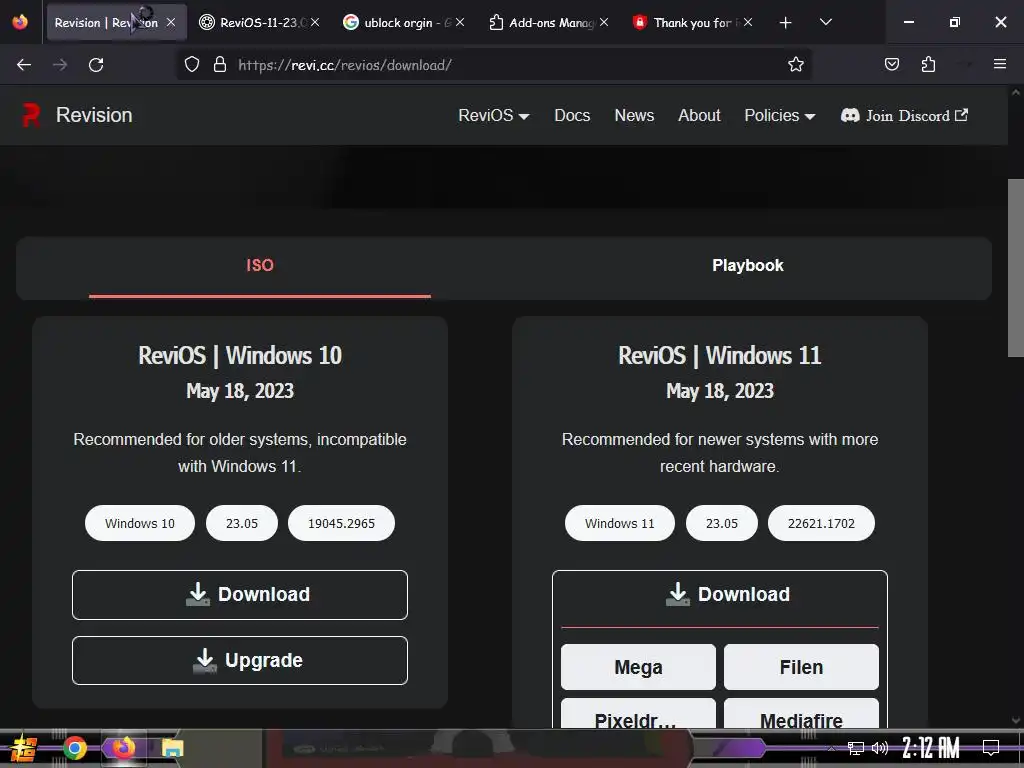Open a new browser tab

click(x=786, y=23)
